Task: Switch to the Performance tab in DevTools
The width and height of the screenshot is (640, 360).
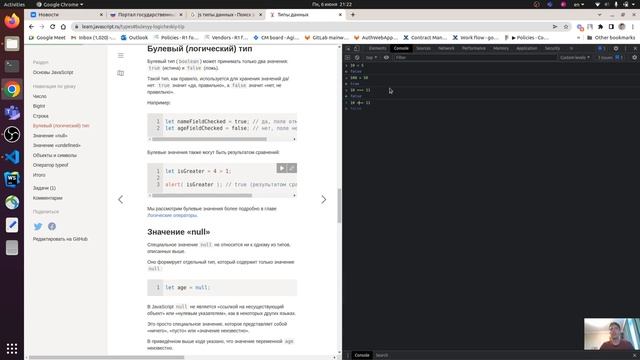Action: pyautogui.click(x=473, y=48)
